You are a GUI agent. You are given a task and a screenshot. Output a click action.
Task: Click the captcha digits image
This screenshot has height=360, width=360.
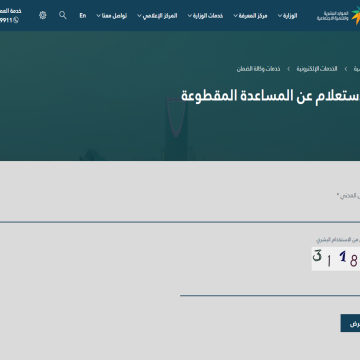[x=336, y=259]
